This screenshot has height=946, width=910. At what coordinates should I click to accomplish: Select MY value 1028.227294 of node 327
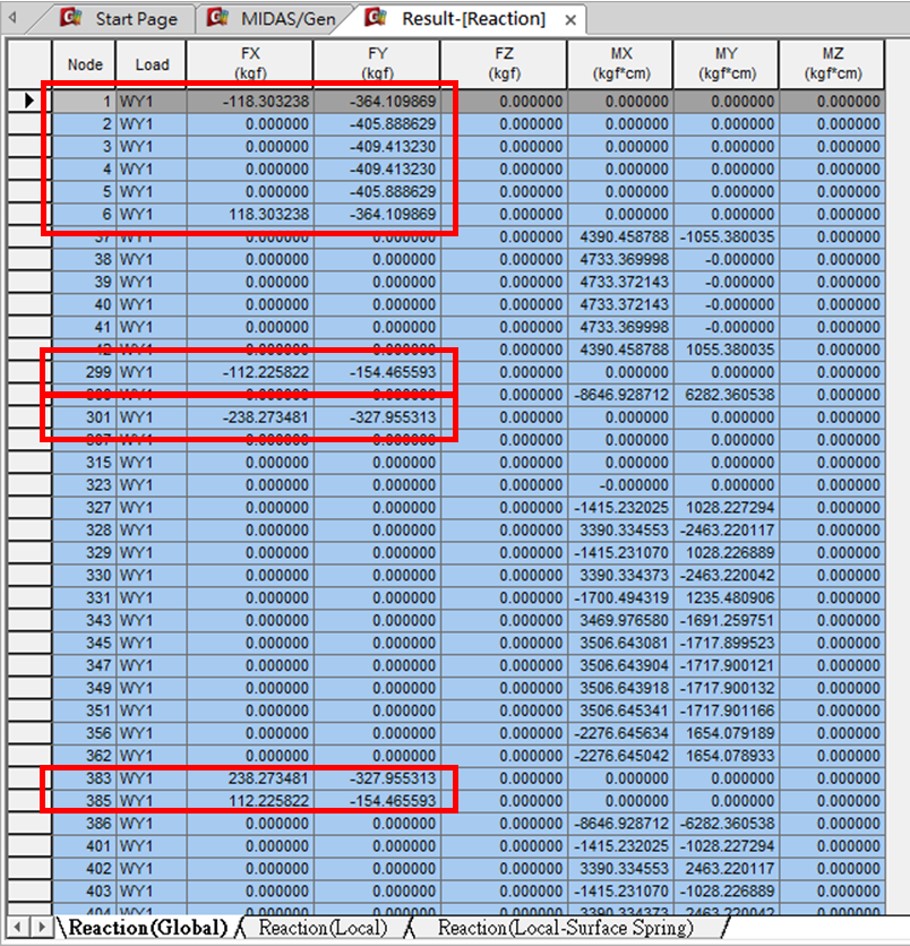tap(727, 507)
